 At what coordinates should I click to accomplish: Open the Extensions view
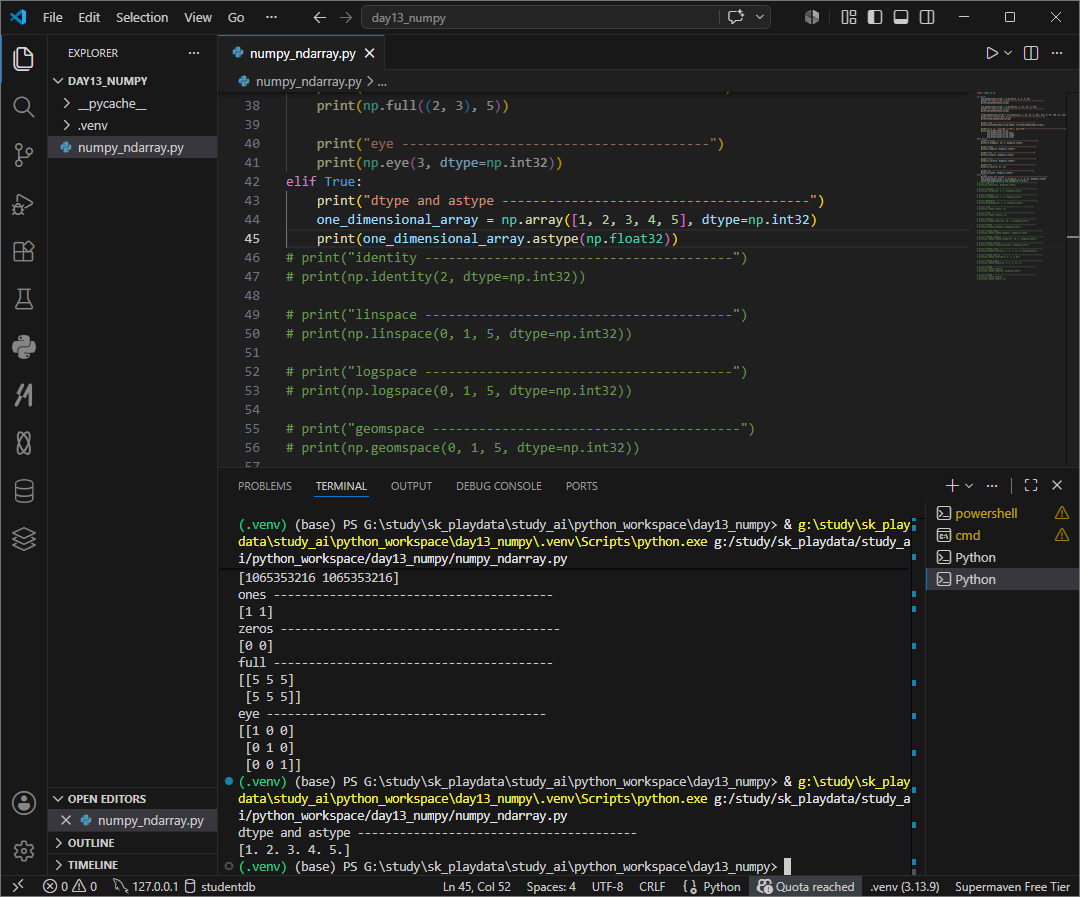click(x=23, y=251)
